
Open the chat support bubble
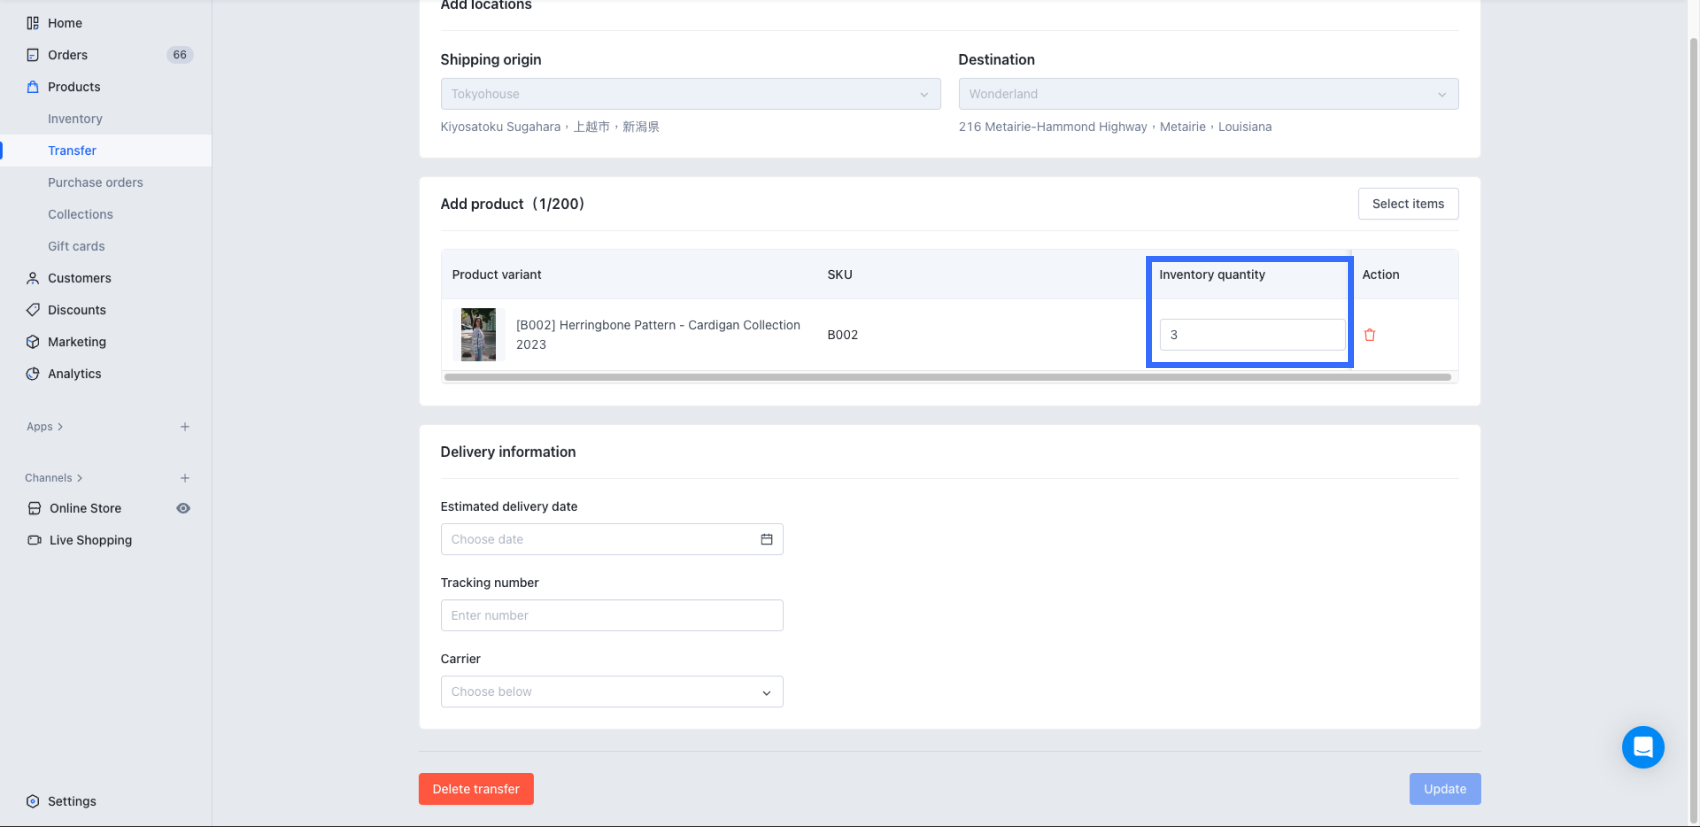1642,747
